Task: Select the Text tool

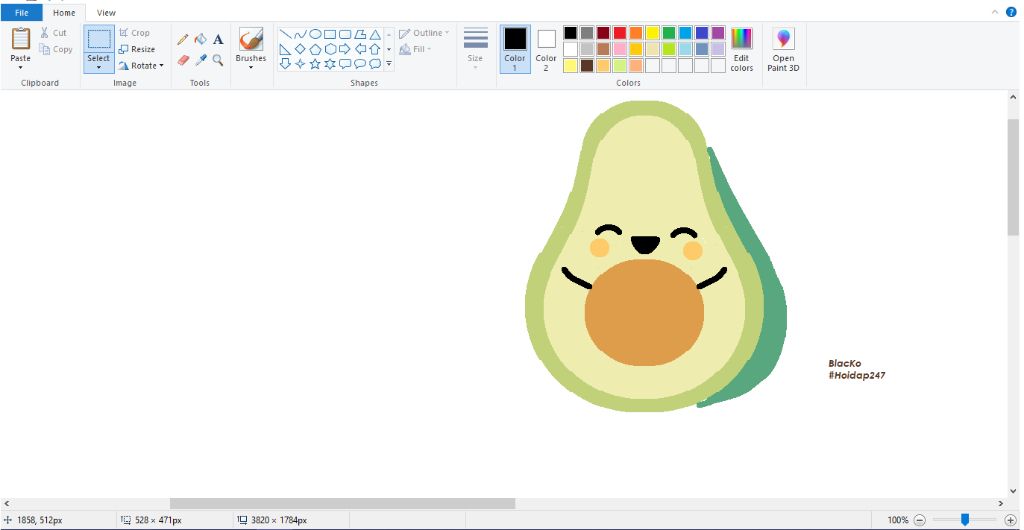Action: [218, 40]
